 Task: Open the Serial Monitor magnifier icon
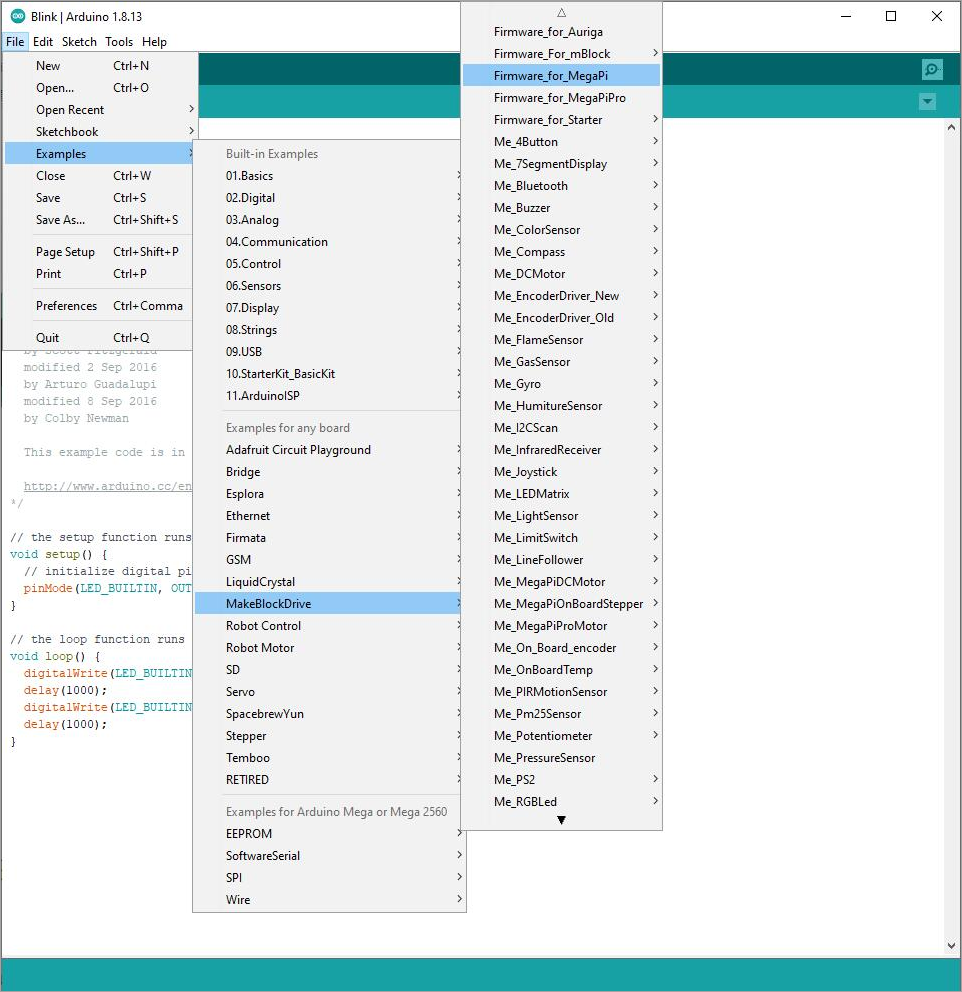click(931, 69)
